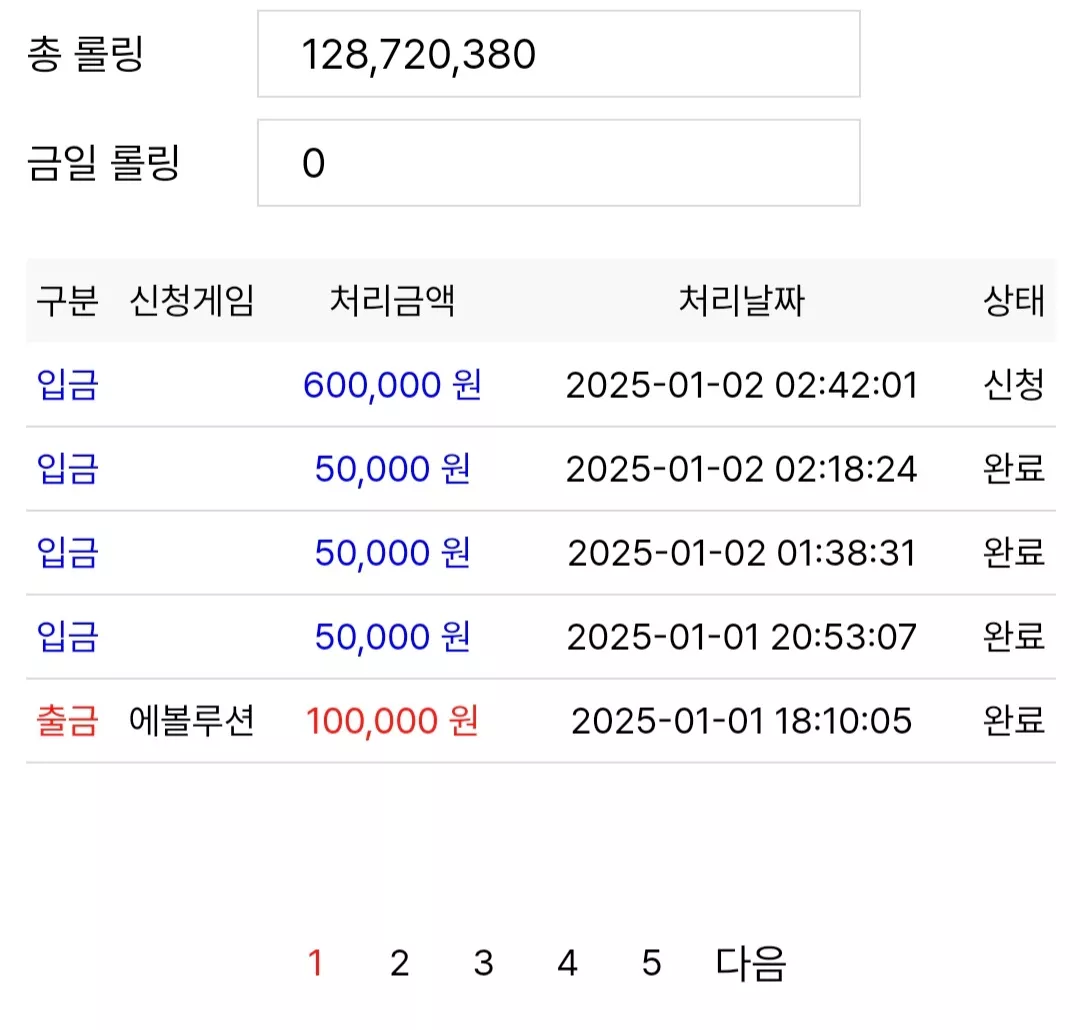Open the 다음 next pages link

(x=751, y=962)
